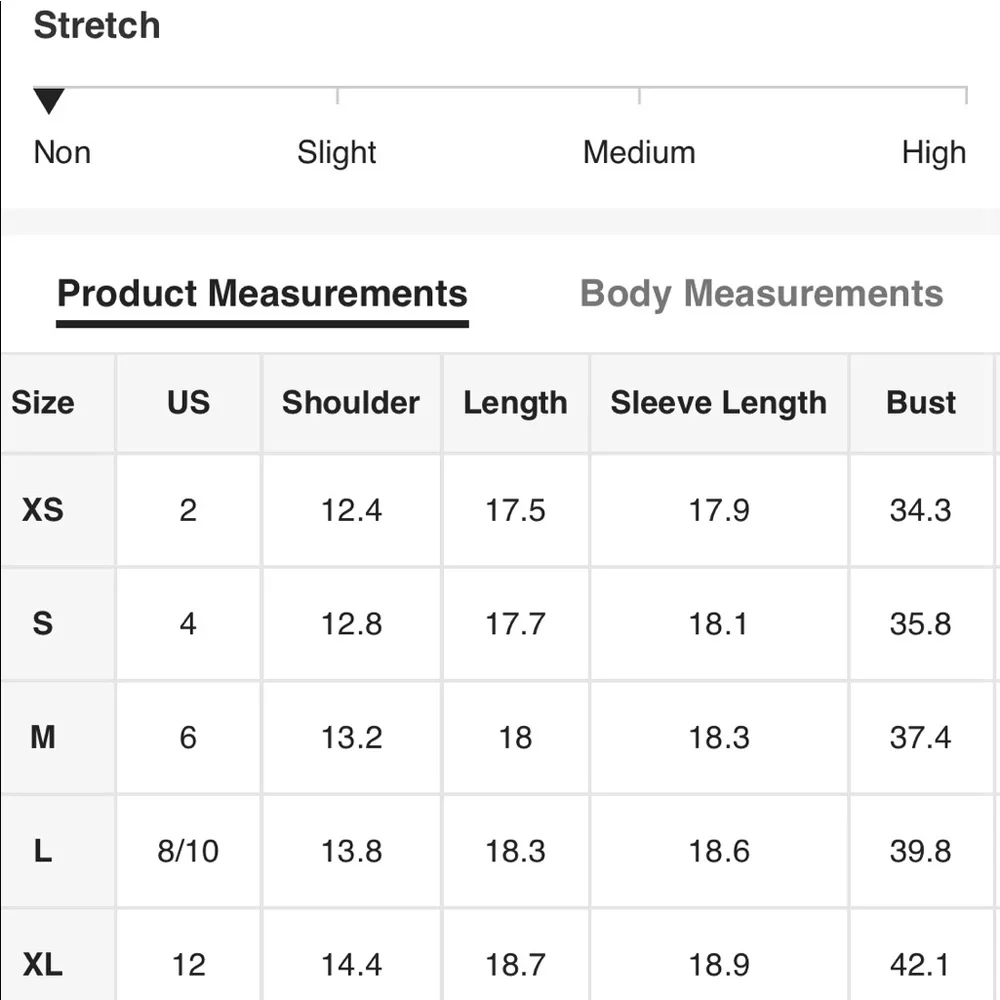The image size is (1000, 1000).
Task: Select the M size row label
Action: [x=43, y=738]
